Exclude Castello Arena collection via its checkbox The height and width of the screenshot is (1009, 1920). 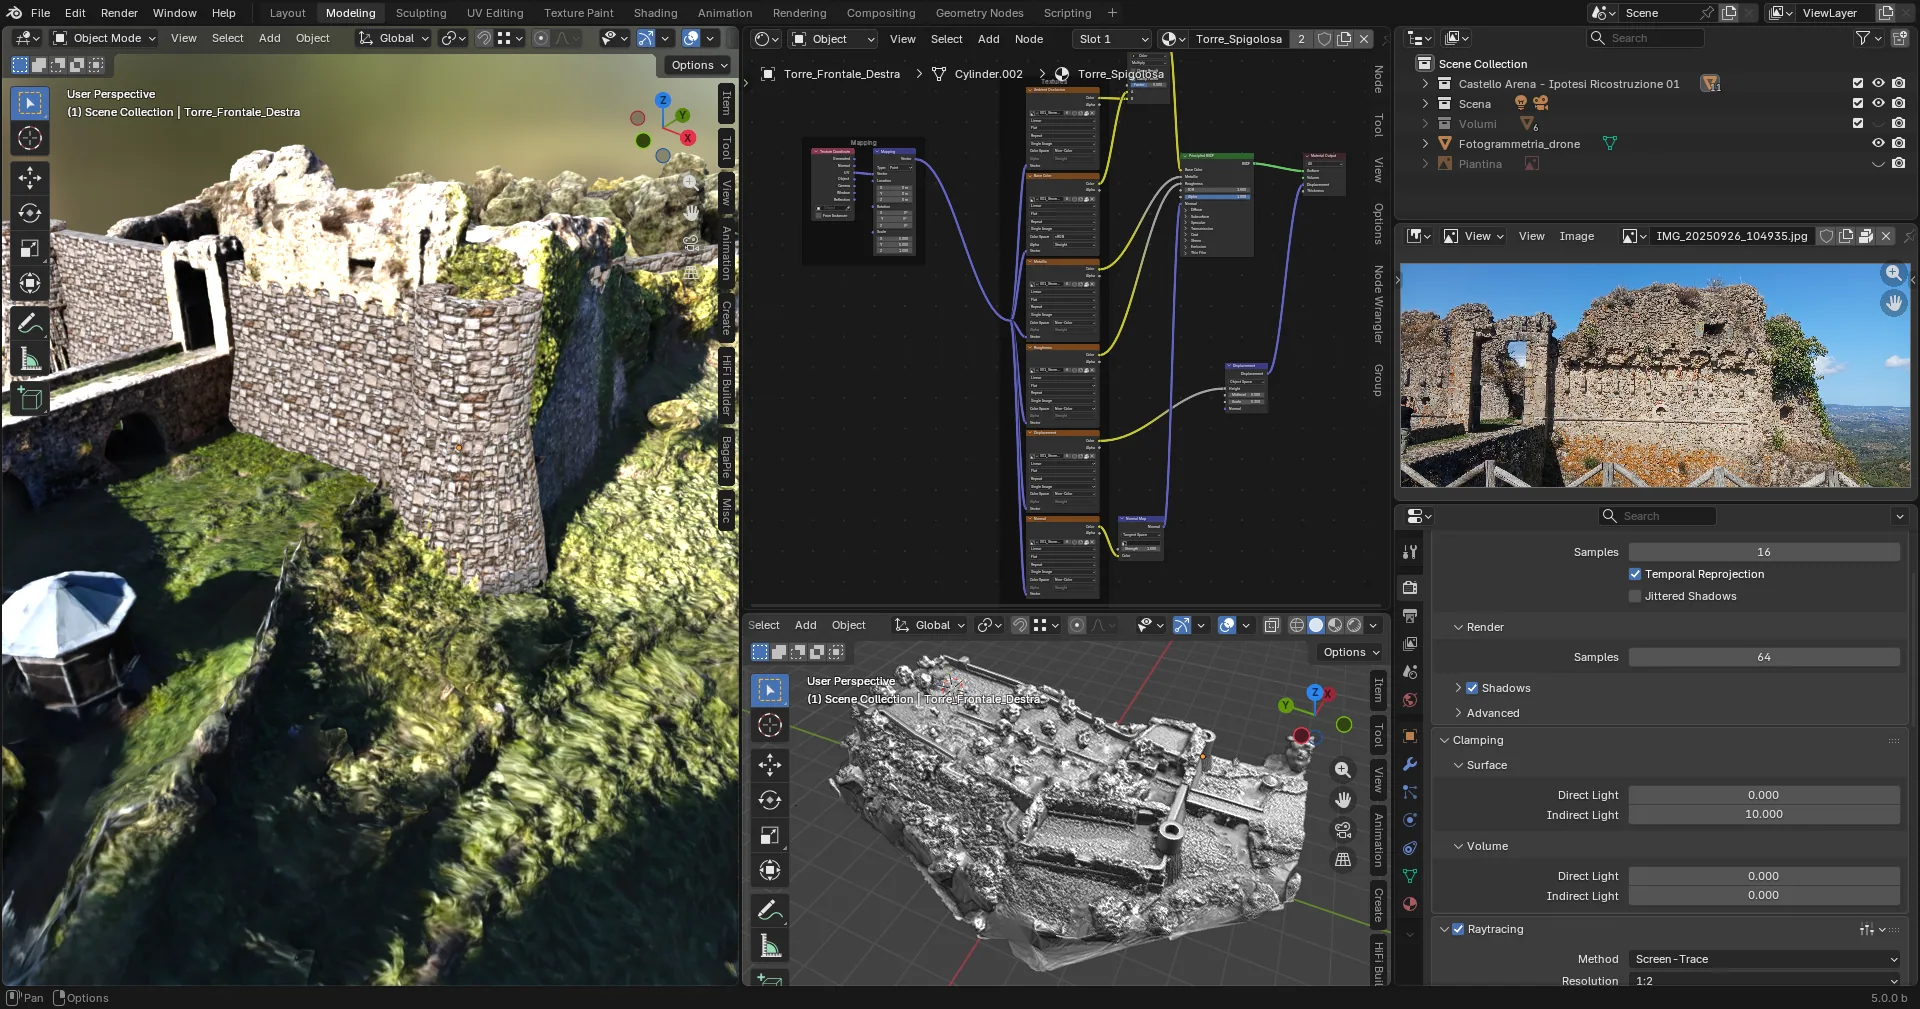(x=1858, y=84)
